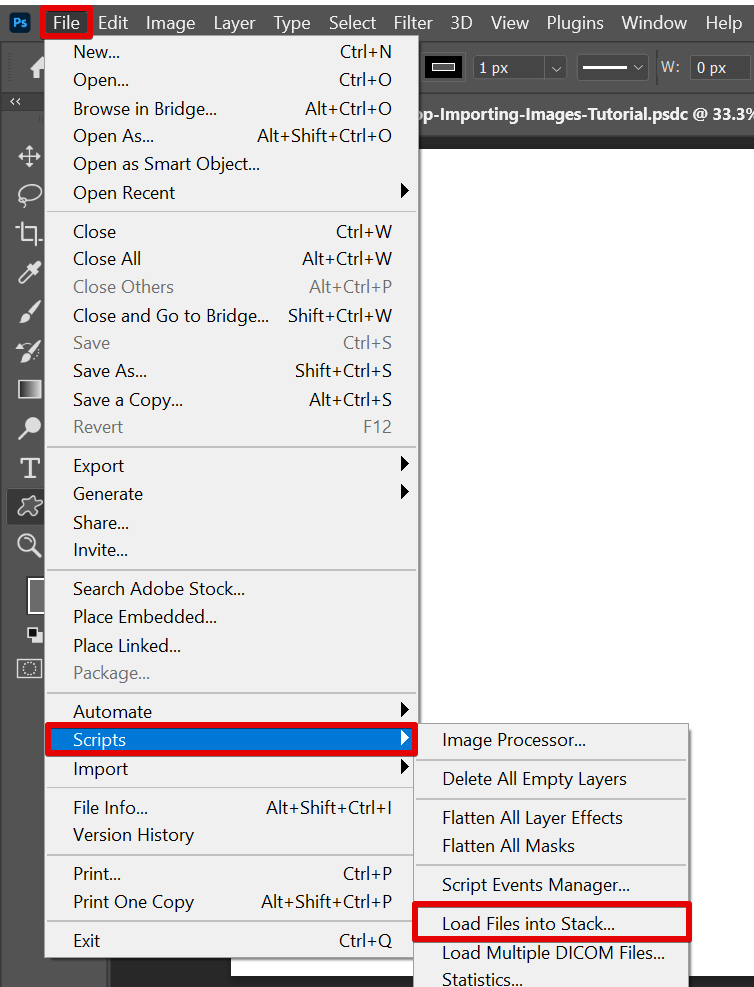Screen dimensions: 754x987
Task: Select the Eyedropper tool
Action: [29, 273]
